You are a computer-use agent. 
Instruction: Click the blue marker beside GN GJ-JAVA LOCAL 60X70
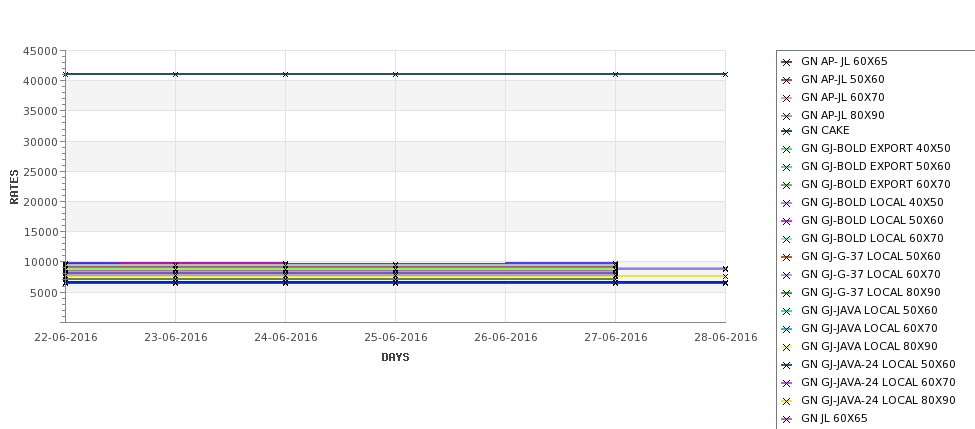(787, 330)
